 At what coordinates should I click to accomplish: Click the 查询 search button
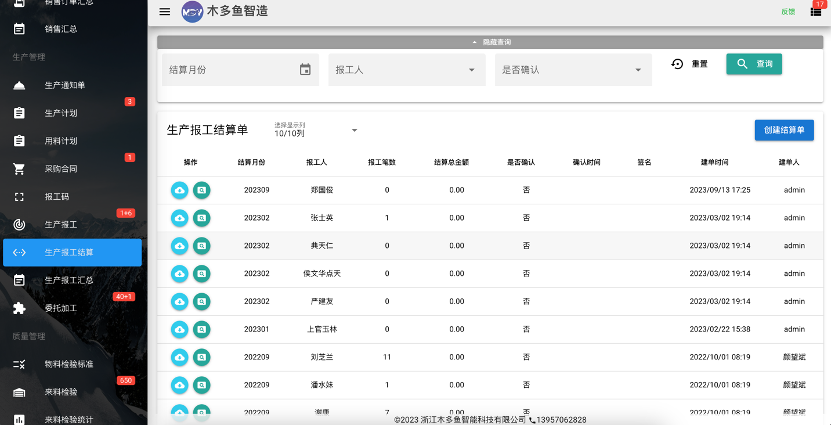coord(754,64)
